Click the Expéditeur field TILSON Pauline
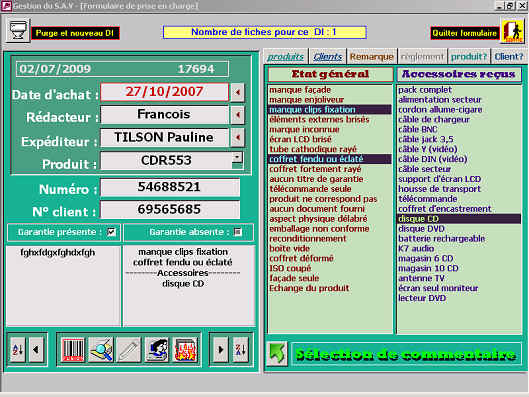 point(165,137)
